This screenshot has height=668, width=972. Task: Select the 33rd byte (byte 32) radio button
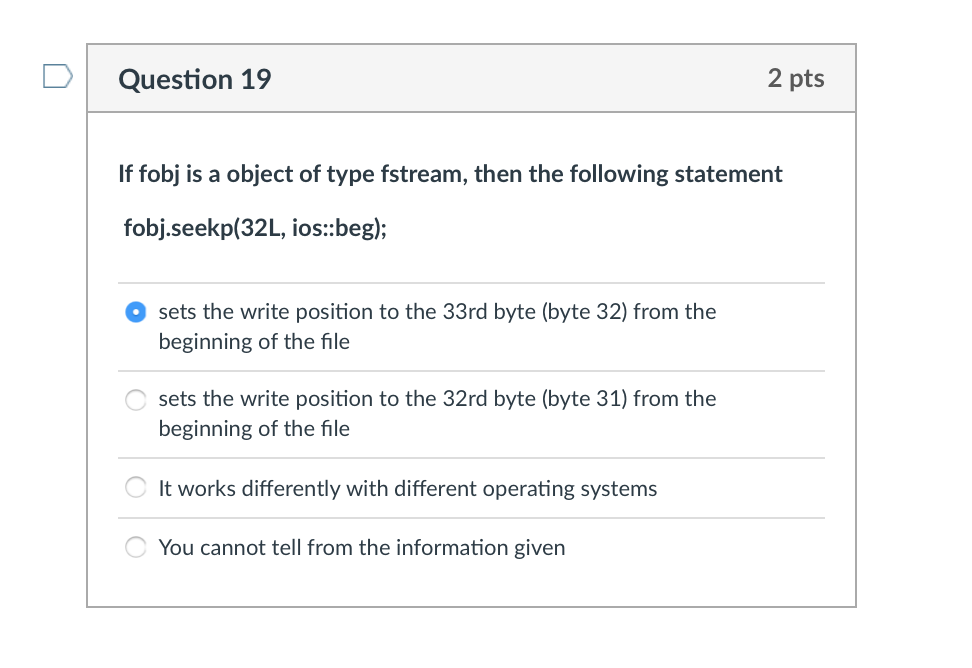[x=135, y=312]
